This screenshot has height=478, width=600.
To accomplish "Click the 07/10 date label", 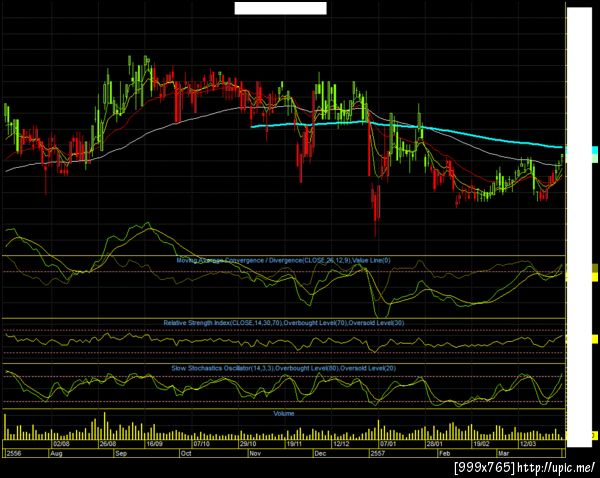I will tap(201, 444).
